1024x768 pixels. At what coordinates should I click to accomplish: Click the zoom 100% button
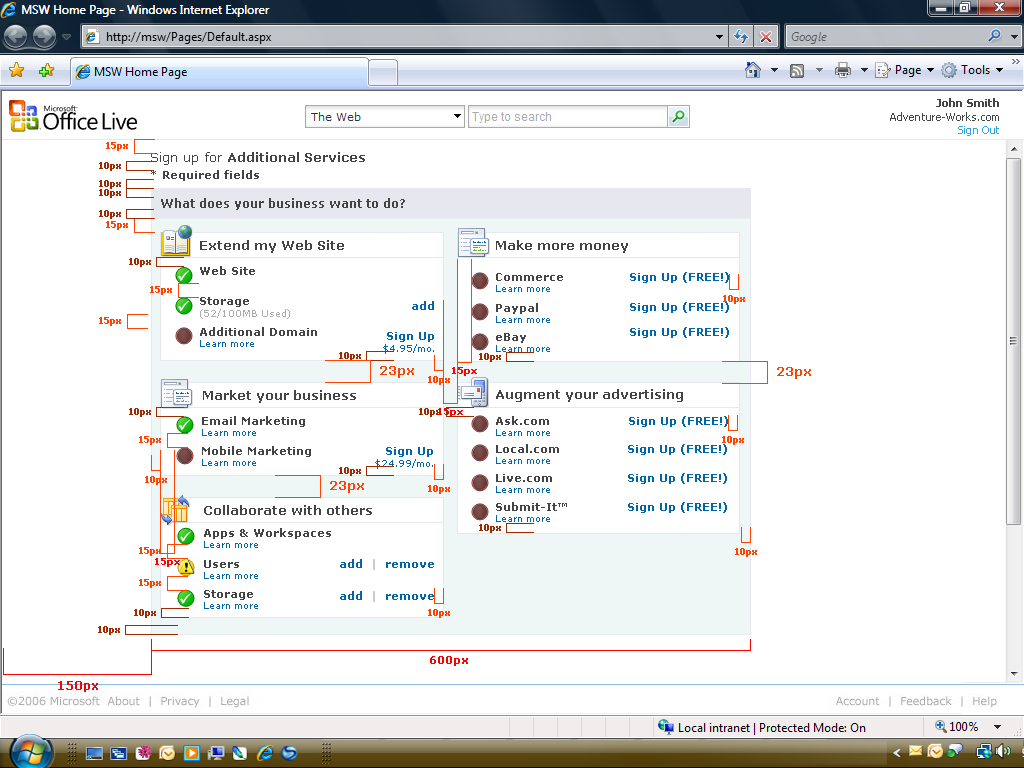(x=957, y=727)
